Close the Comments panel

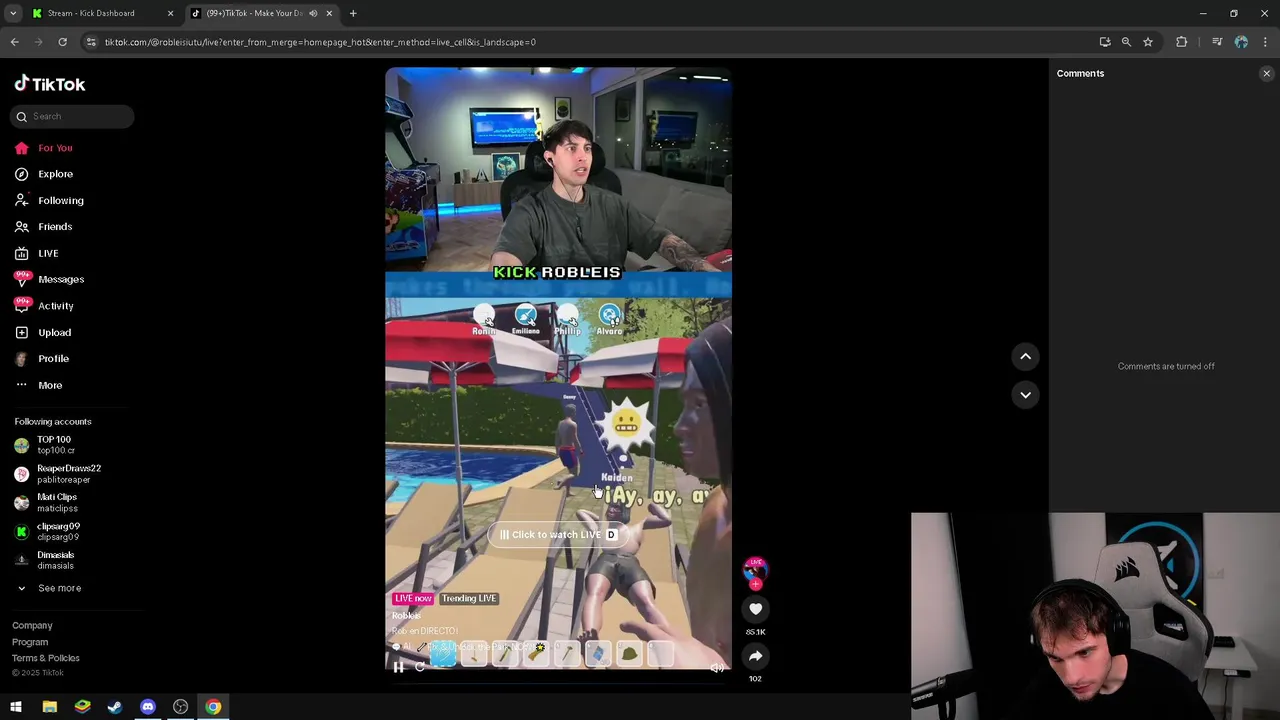(x=1266, y=73)
